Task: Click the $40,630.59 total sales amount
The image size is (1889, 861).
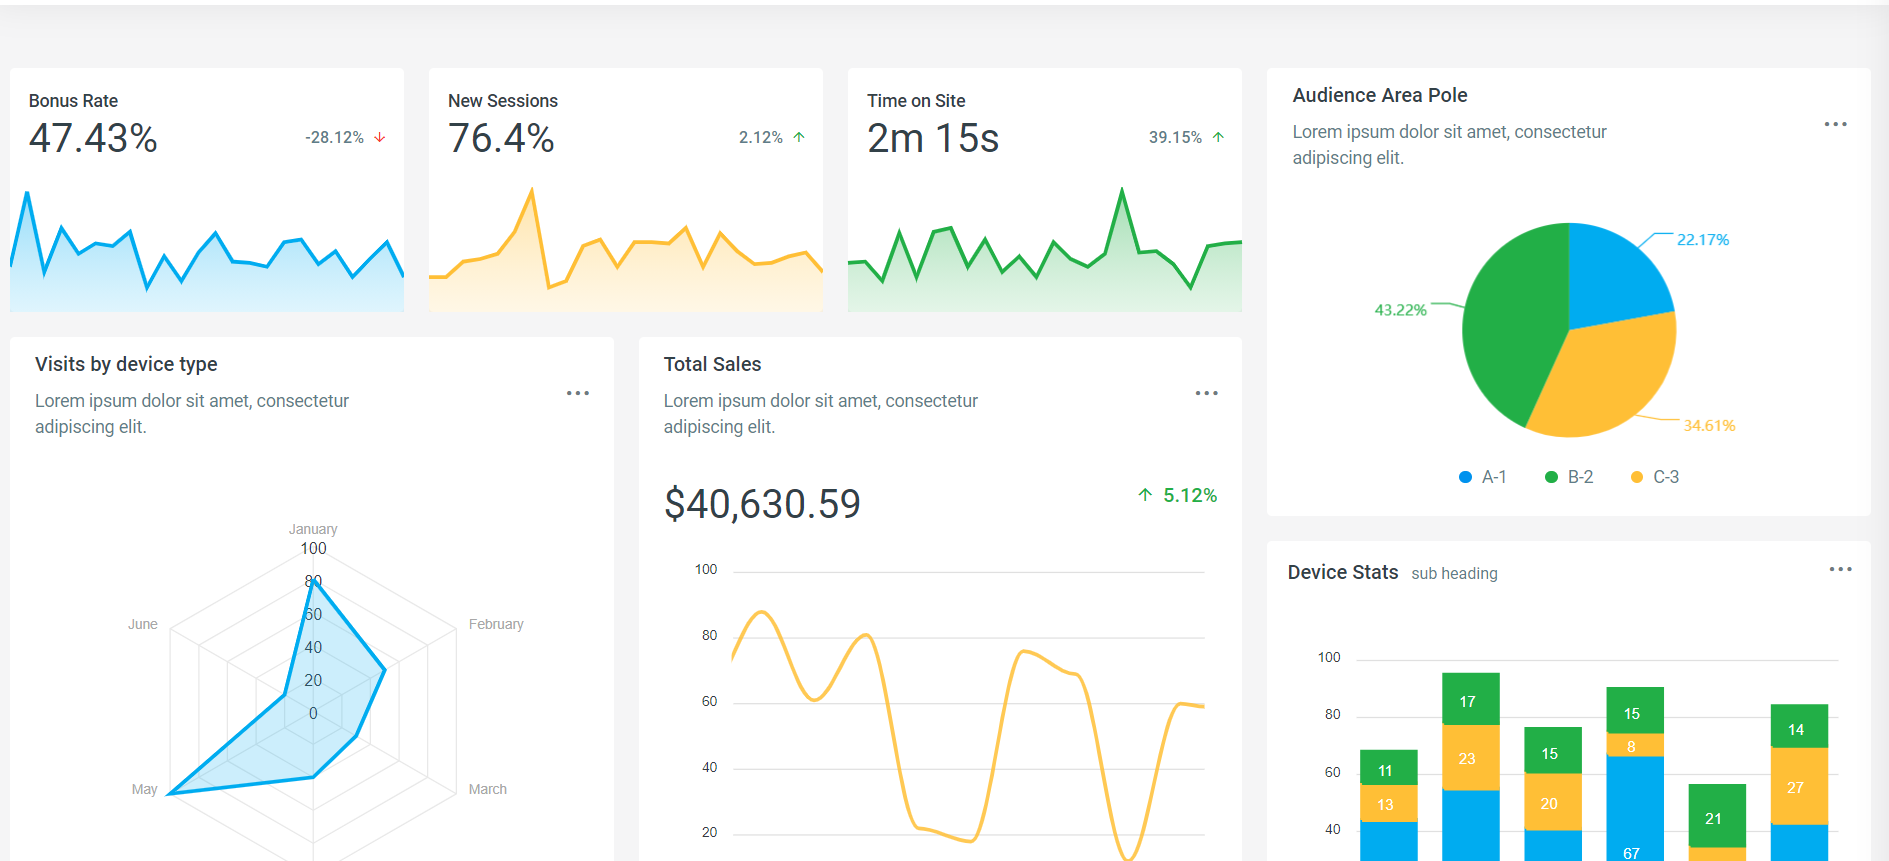Action: pos(762,504)
